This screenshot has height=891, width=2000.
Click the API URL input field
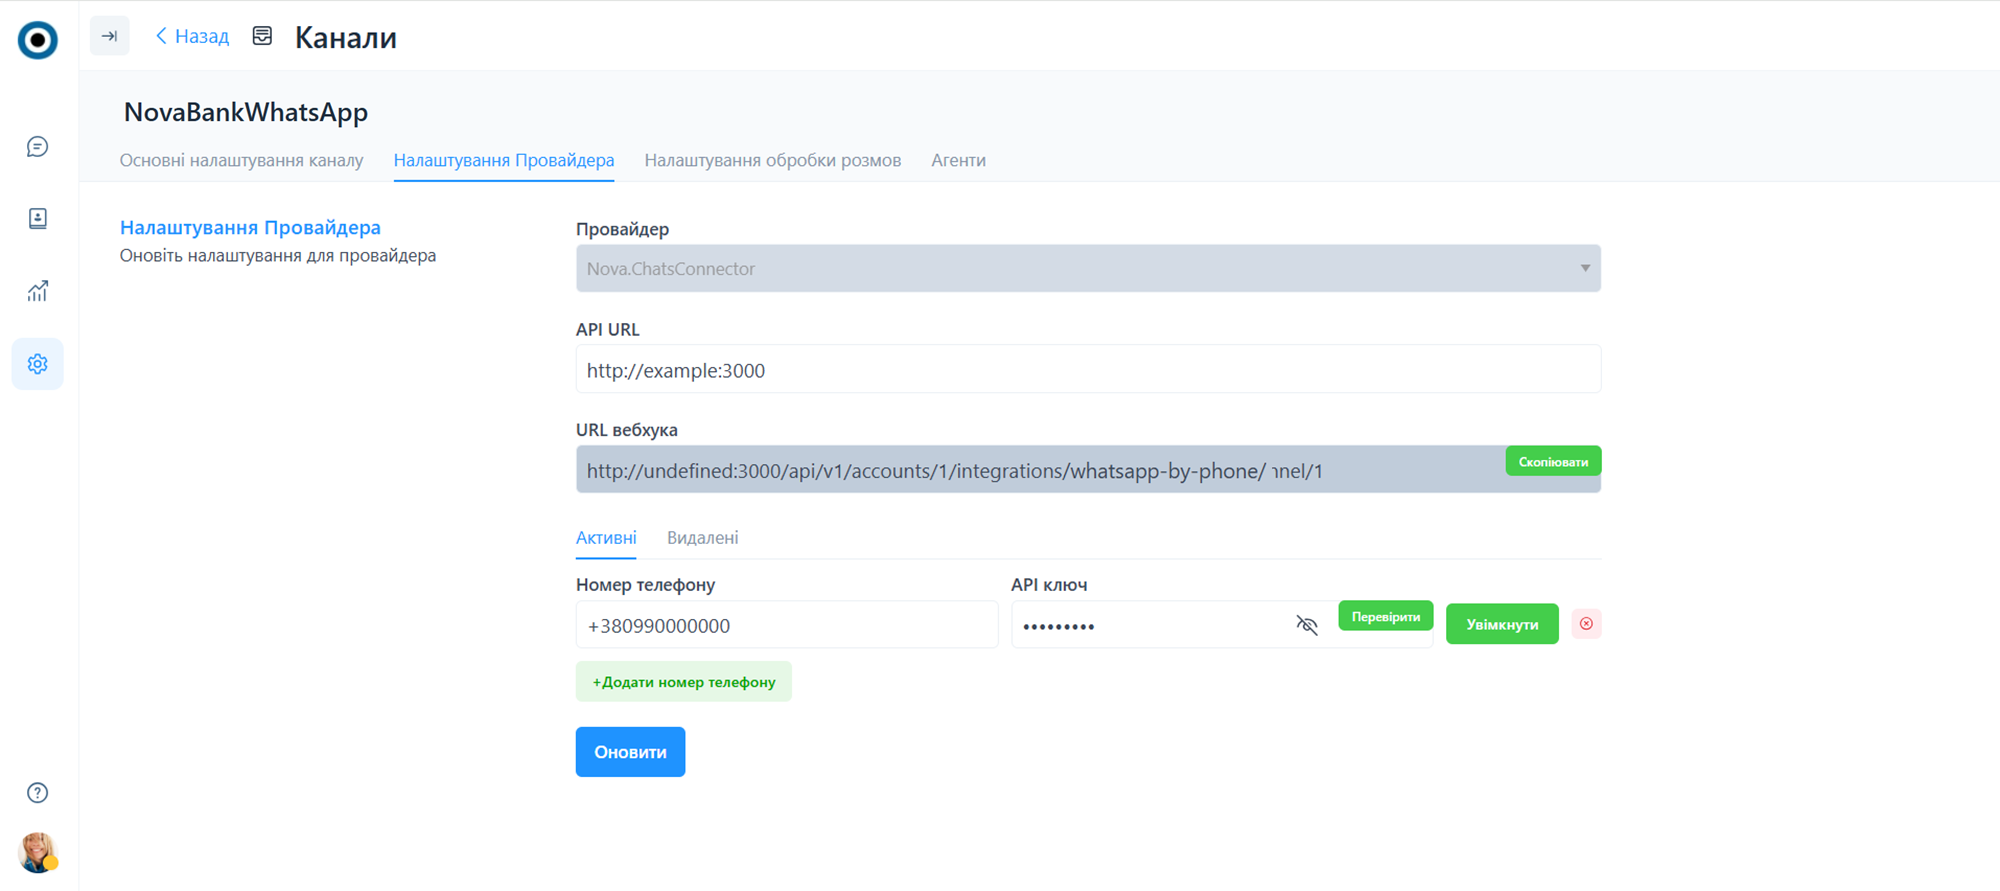[1087, 370]
